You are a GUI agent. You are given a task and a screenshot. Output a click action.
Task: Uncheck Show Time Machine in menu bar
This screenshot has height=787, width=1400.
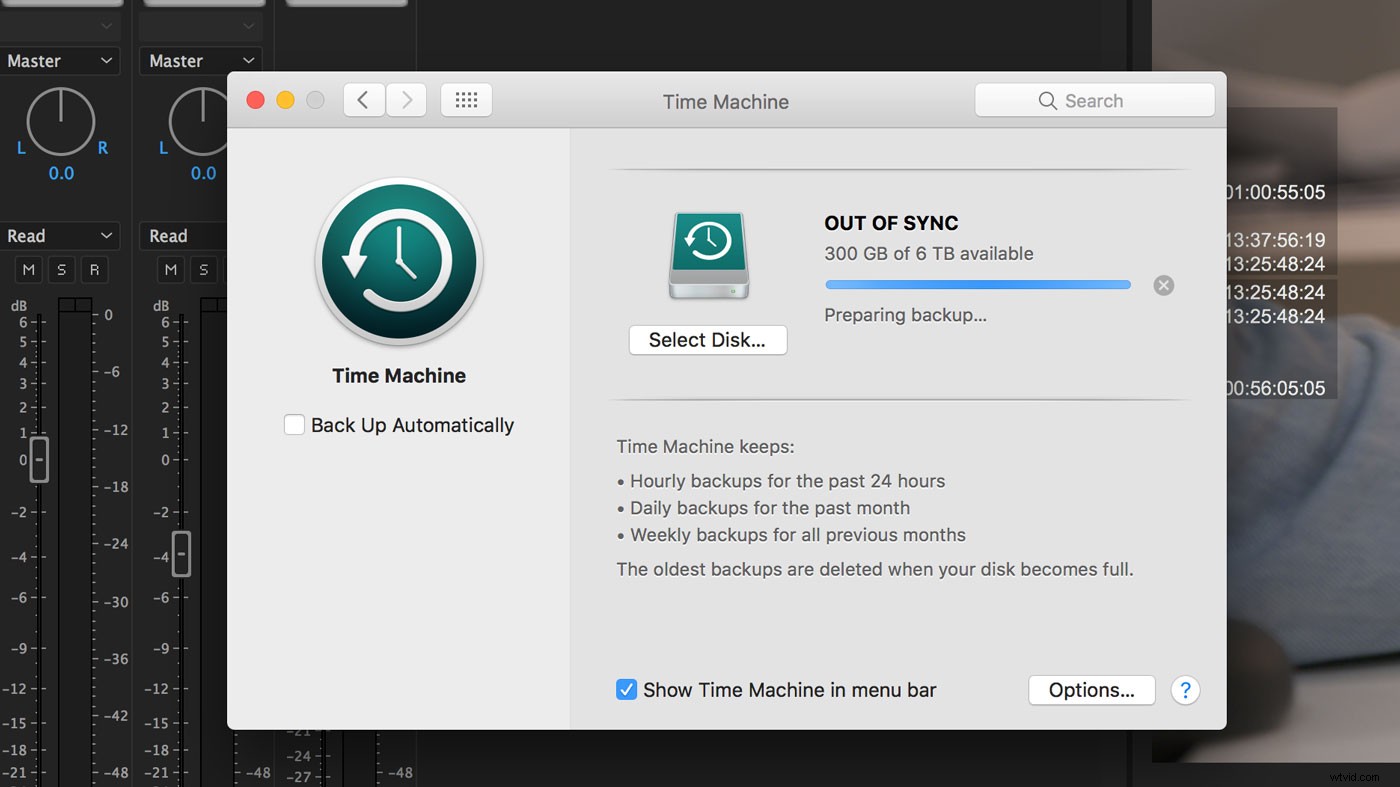tap(627, 689)
